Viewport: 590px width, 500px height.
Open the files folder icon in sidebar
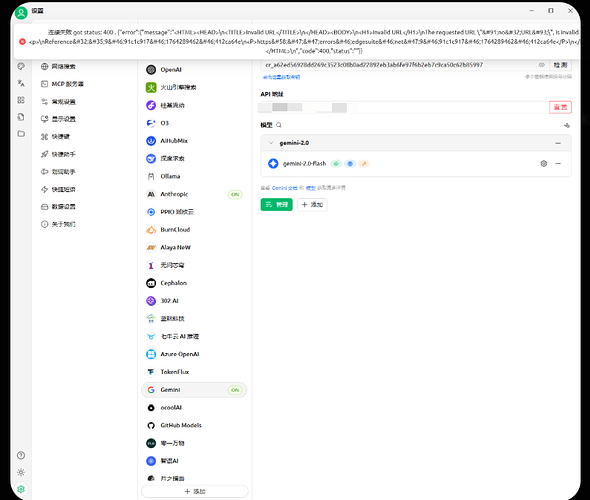[21, 134]
